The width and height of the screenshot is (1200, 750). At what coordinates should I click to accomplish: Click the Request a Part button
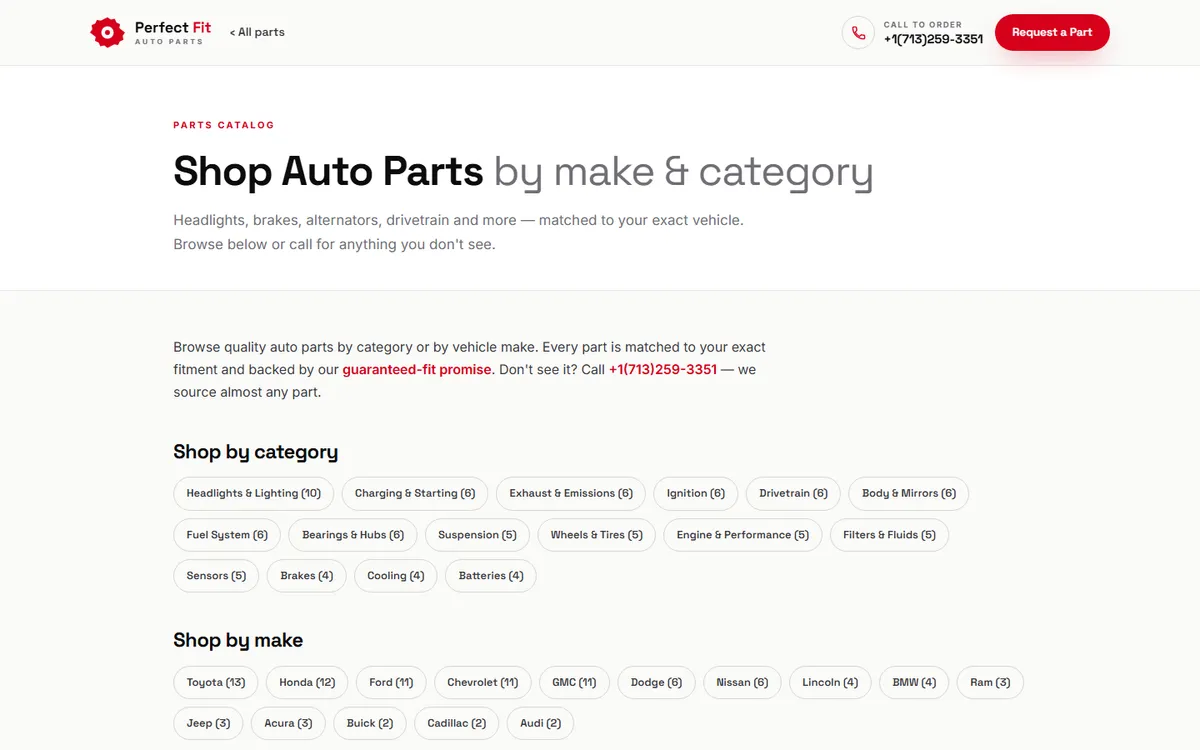coord(1052,32)
